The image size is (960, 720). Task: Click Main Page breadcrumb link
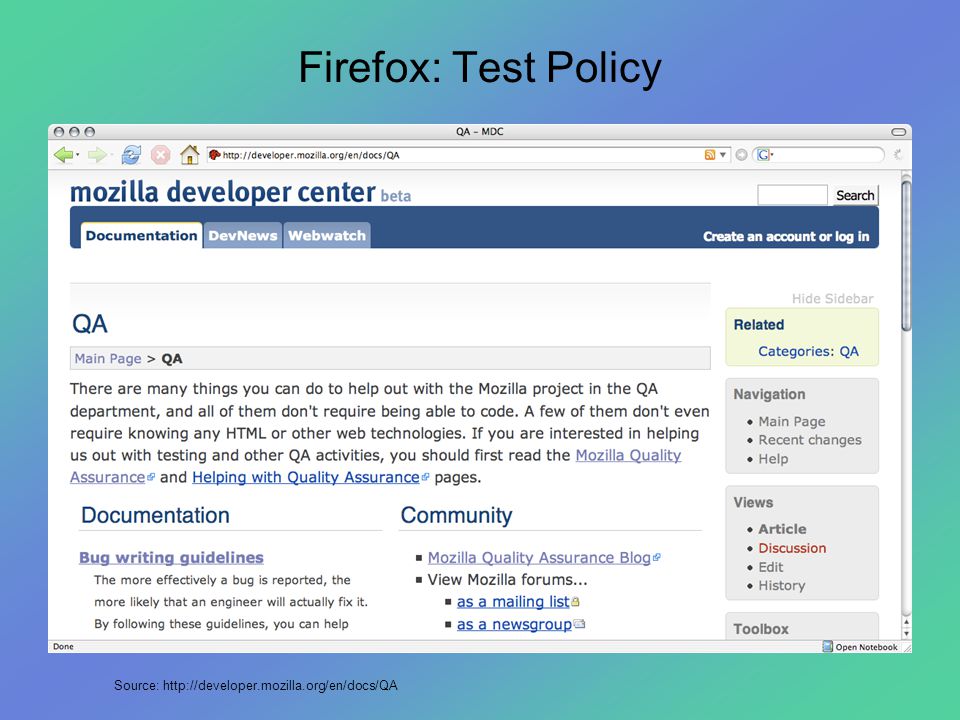(108, 359)
